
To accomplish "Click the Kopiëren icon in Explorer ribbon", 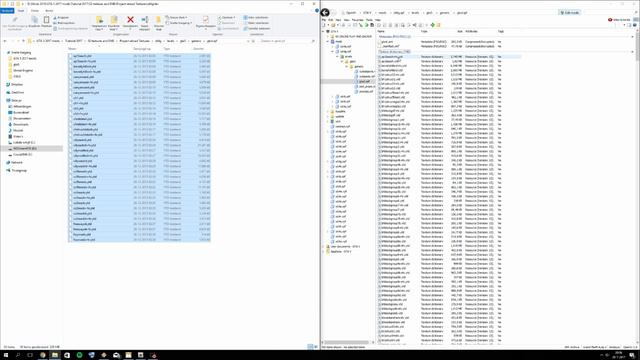I will [34, 20].
